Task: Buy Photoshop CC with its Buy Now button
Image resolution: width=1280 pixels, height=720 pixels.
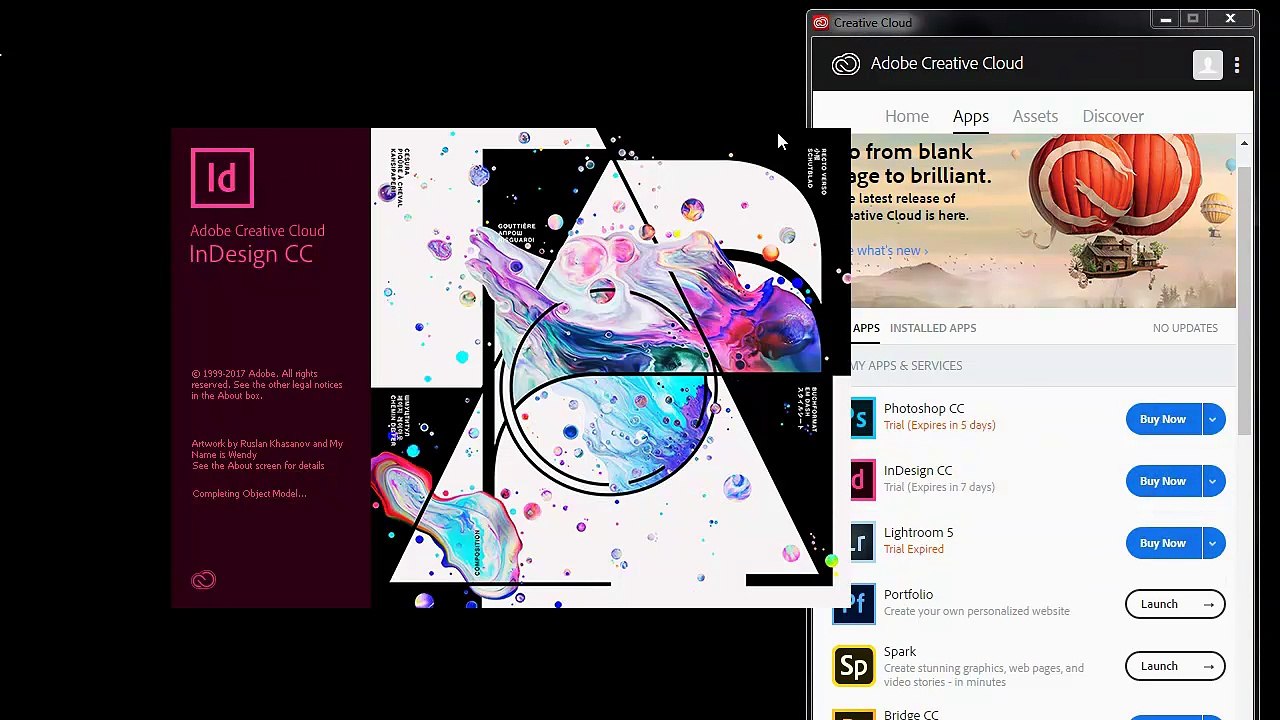Action: click(x=1162, y=419)
